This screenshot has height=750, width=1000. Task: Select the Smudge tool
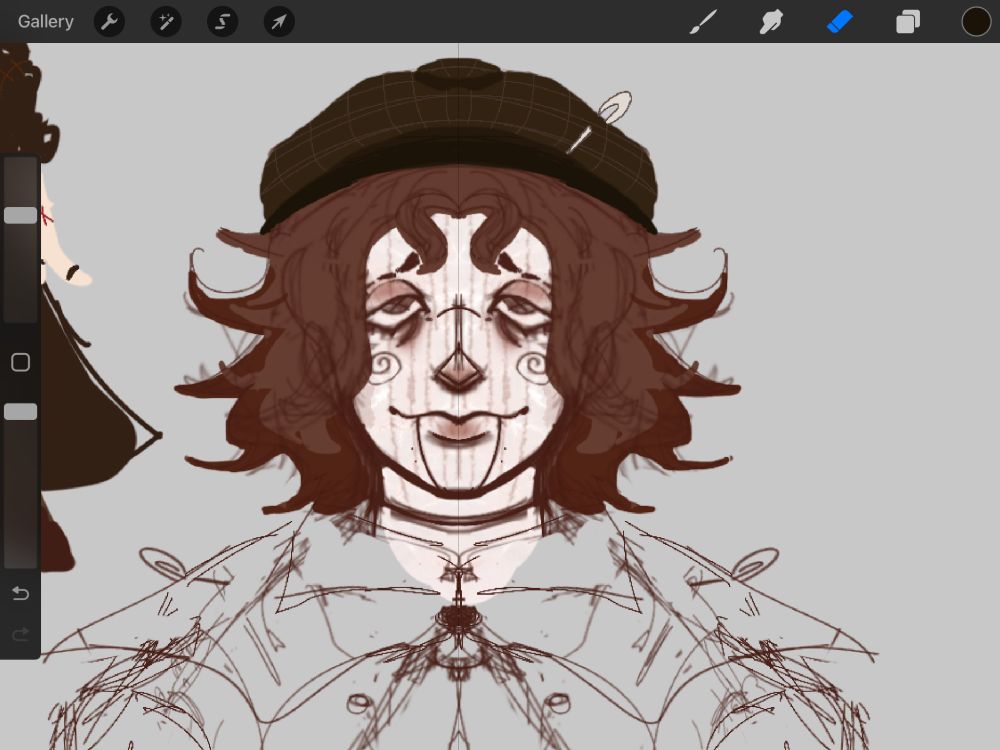(771, 22)
